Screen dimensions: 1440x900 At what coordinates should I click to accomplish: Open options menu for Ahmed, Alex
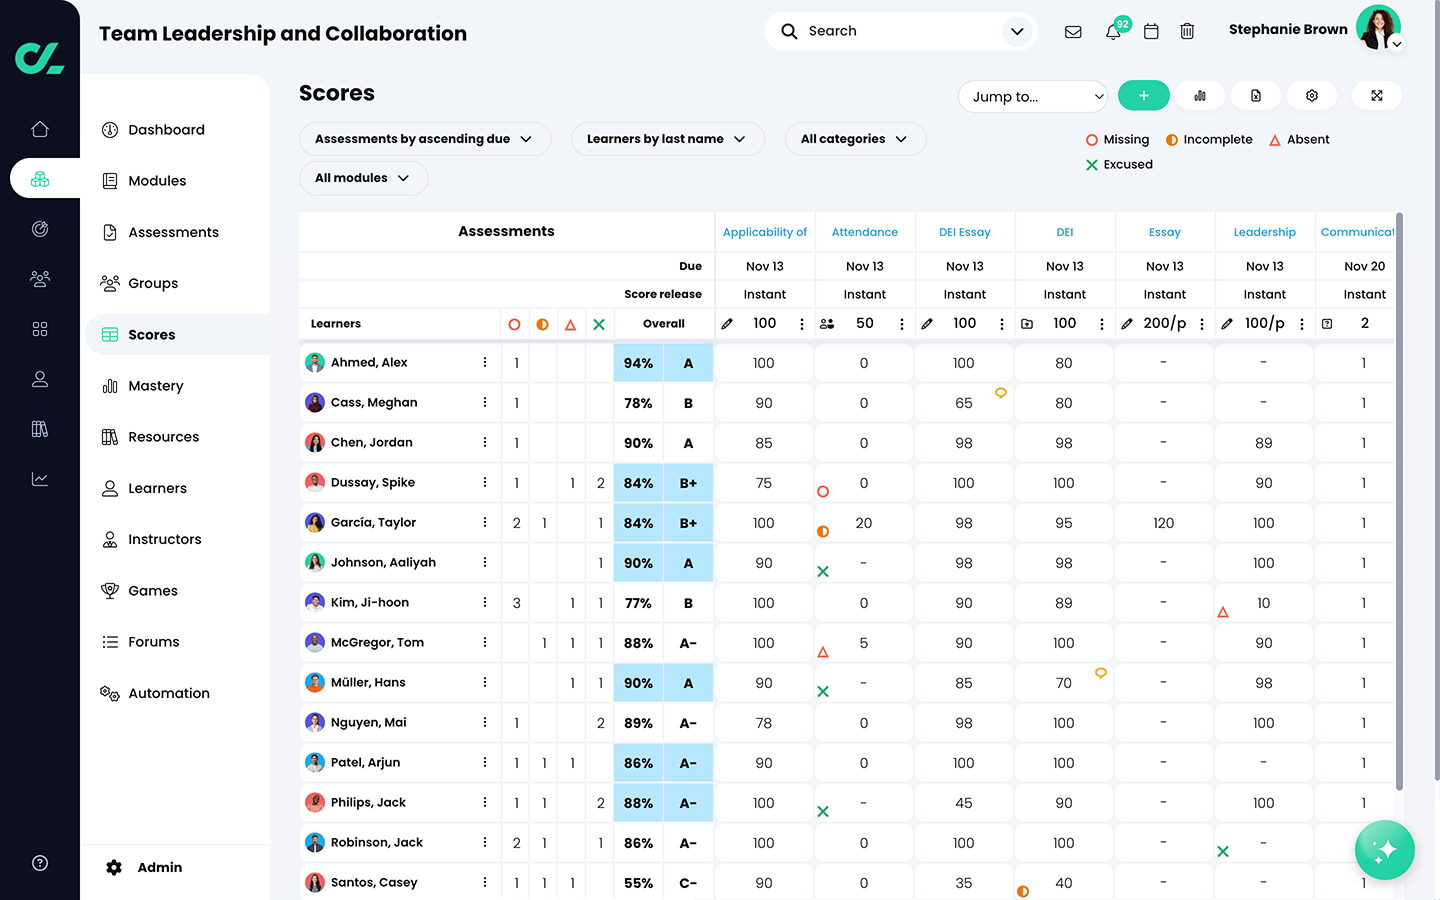pyautogui.click(x=485, y=362)
